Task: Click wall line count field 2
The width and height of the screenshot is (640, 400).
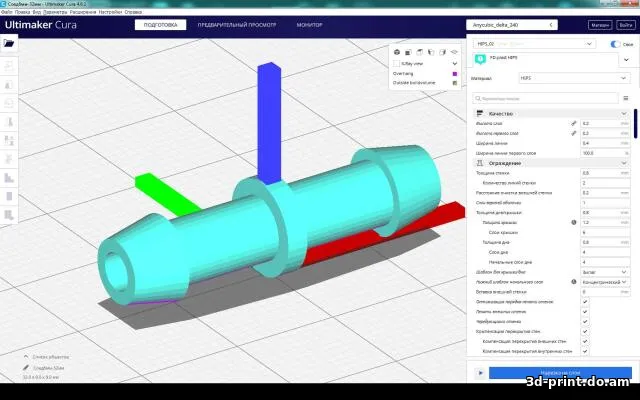Action: pyautogui.click(x=605, y=183)
